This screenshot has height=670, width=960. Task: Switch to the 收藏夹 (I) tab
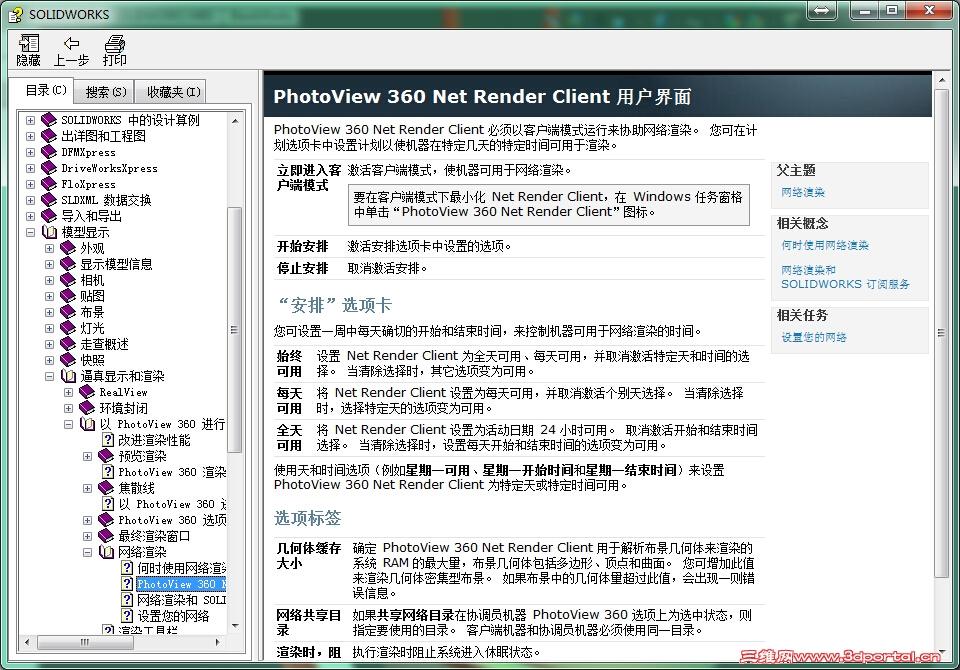coord(171,92)
